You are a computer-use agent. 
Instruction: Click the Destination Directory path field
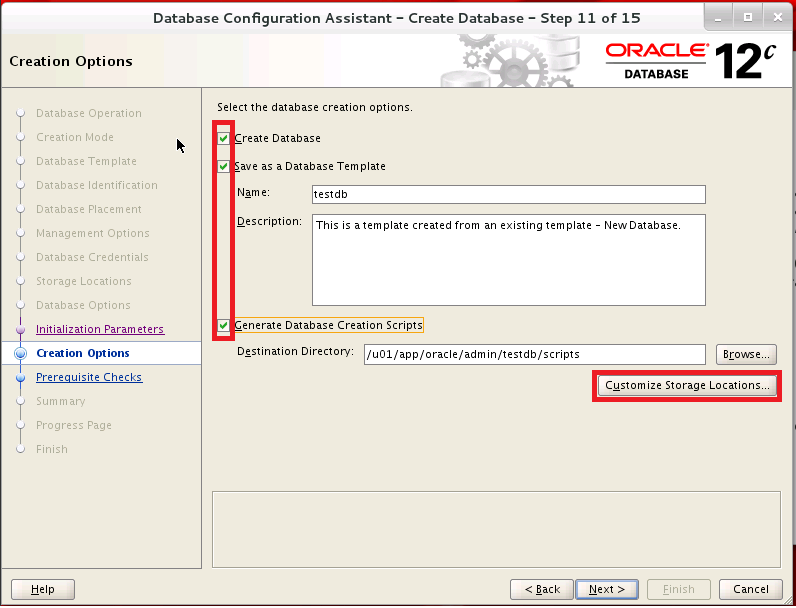pyautogui.click(x=535, y=354)
